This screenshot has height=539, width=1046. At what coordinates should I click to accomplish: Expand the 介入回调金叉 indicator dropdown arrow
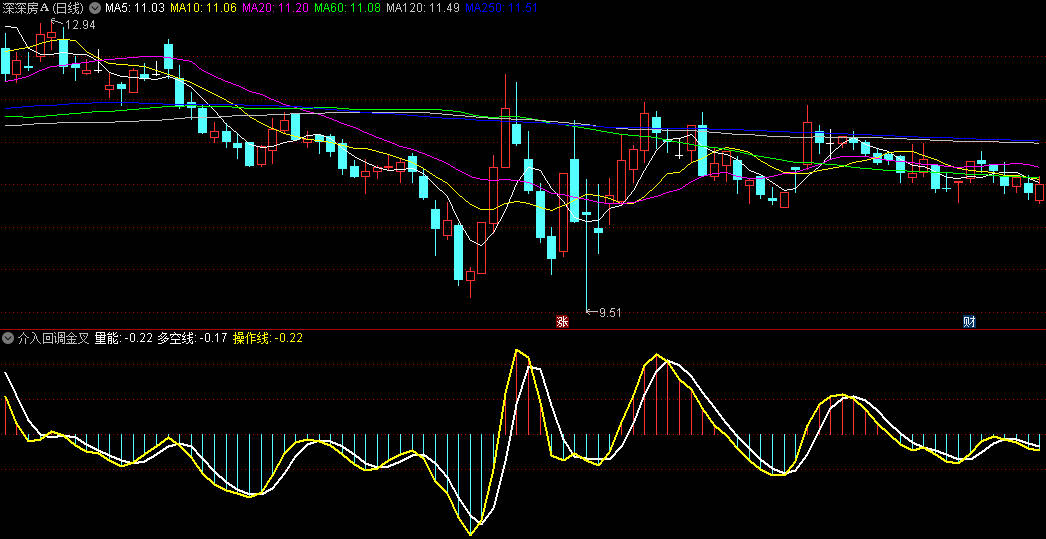coord(8,338)
